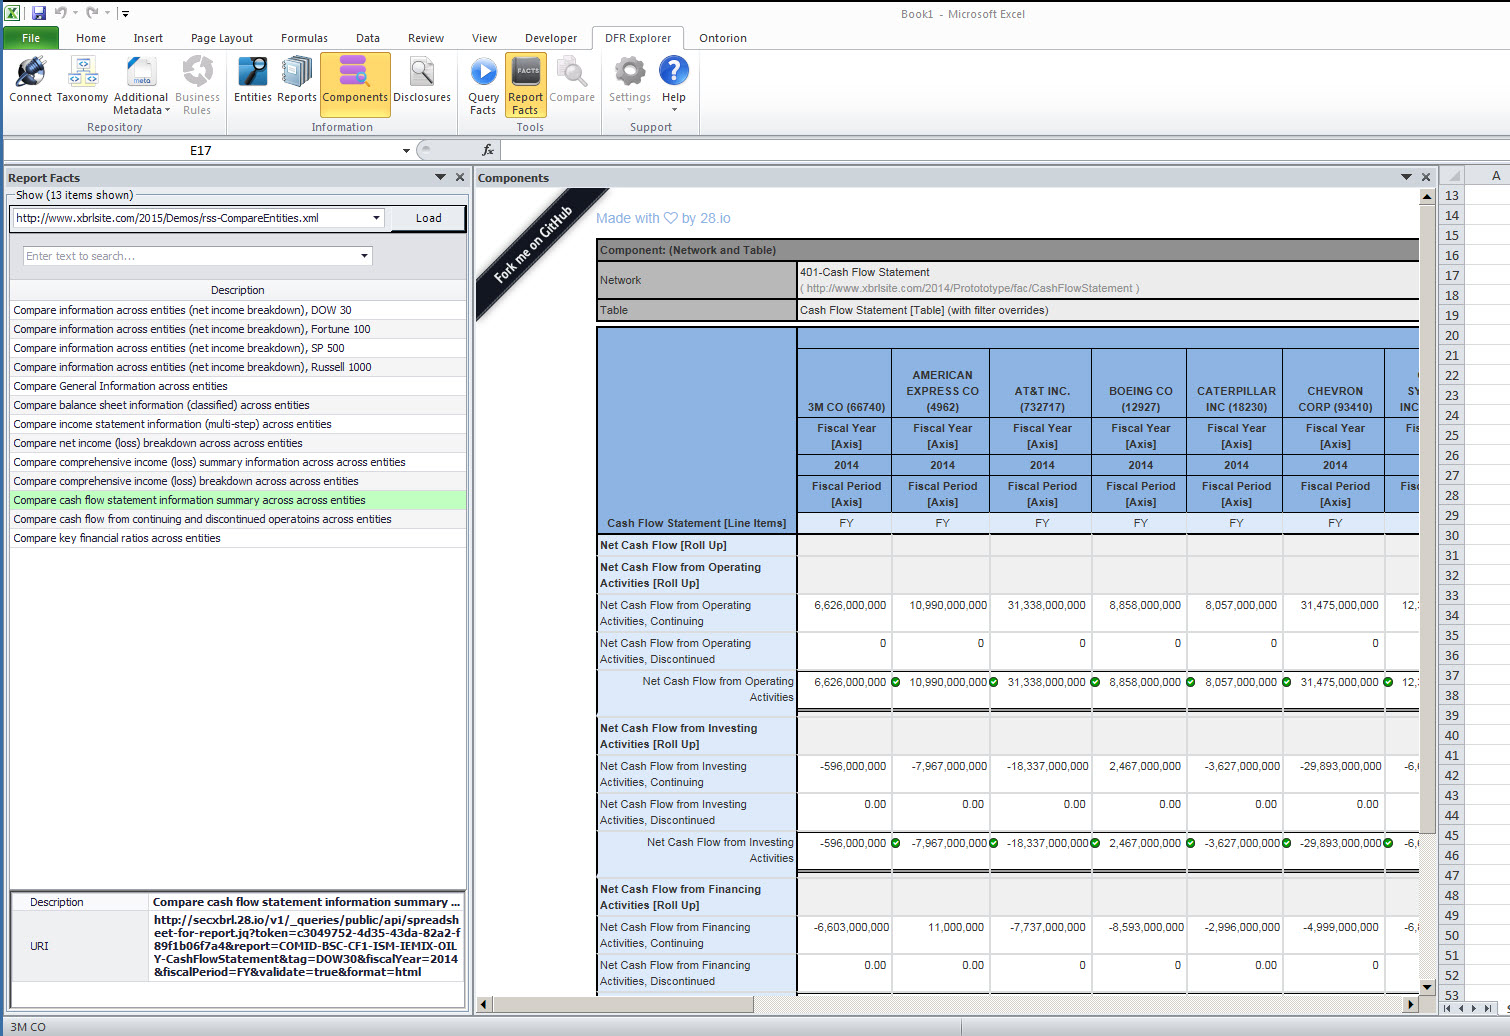Close the Report Facts pane
Image resolution: width=1510 pixels, height=1036 pixels.
coord(460,177)
